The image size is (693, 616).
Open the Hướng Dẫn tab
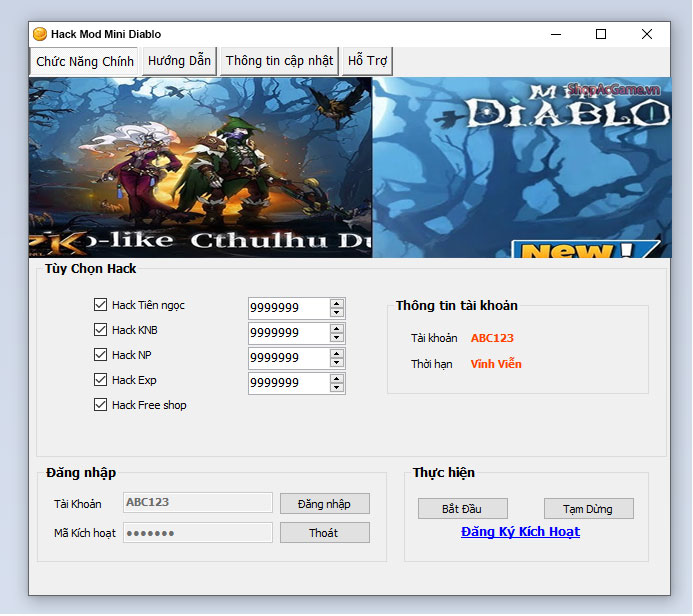point(179,61)
